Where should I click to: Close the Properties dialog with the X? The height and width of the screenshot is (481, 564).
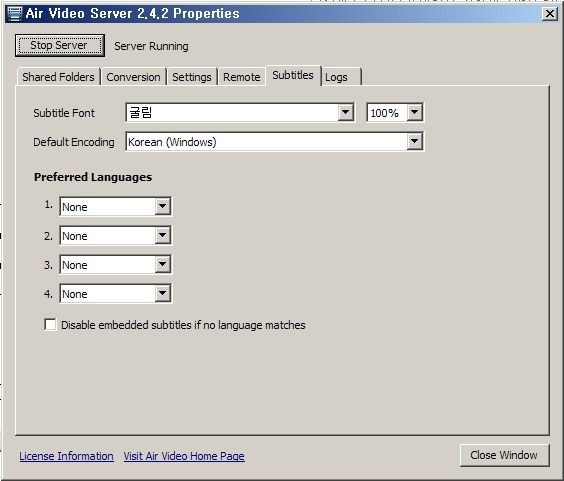click(x=550, y=14)
